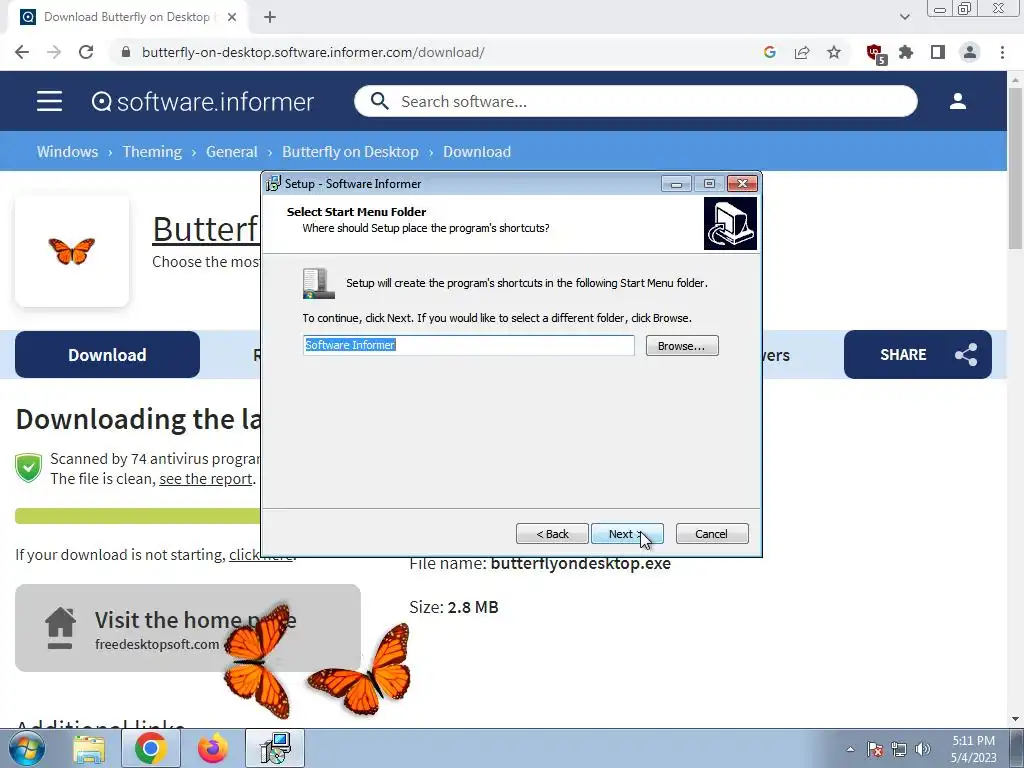Click the page vertical scrollbar
Viewport: 1024px width, 768px height.
[1015, 167]
